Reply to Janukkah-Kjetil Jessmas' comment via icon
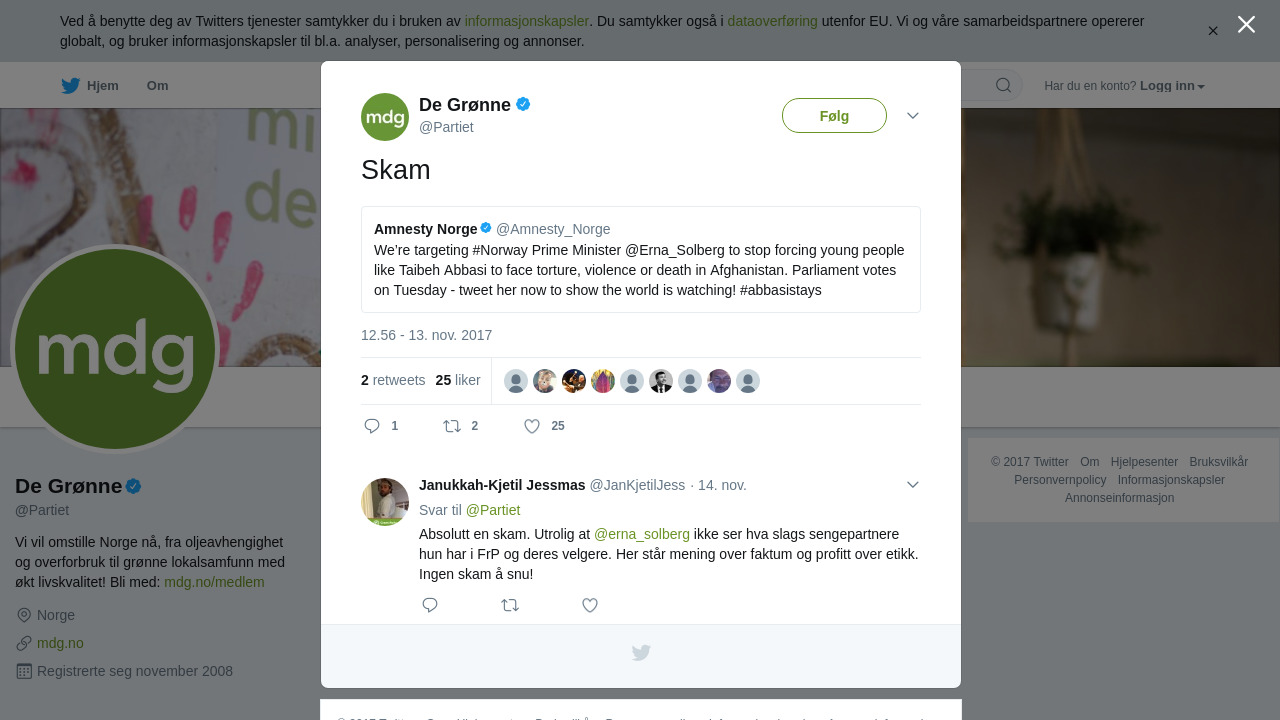The width and height of the screenshot is (1280, 720). [430, 605]
